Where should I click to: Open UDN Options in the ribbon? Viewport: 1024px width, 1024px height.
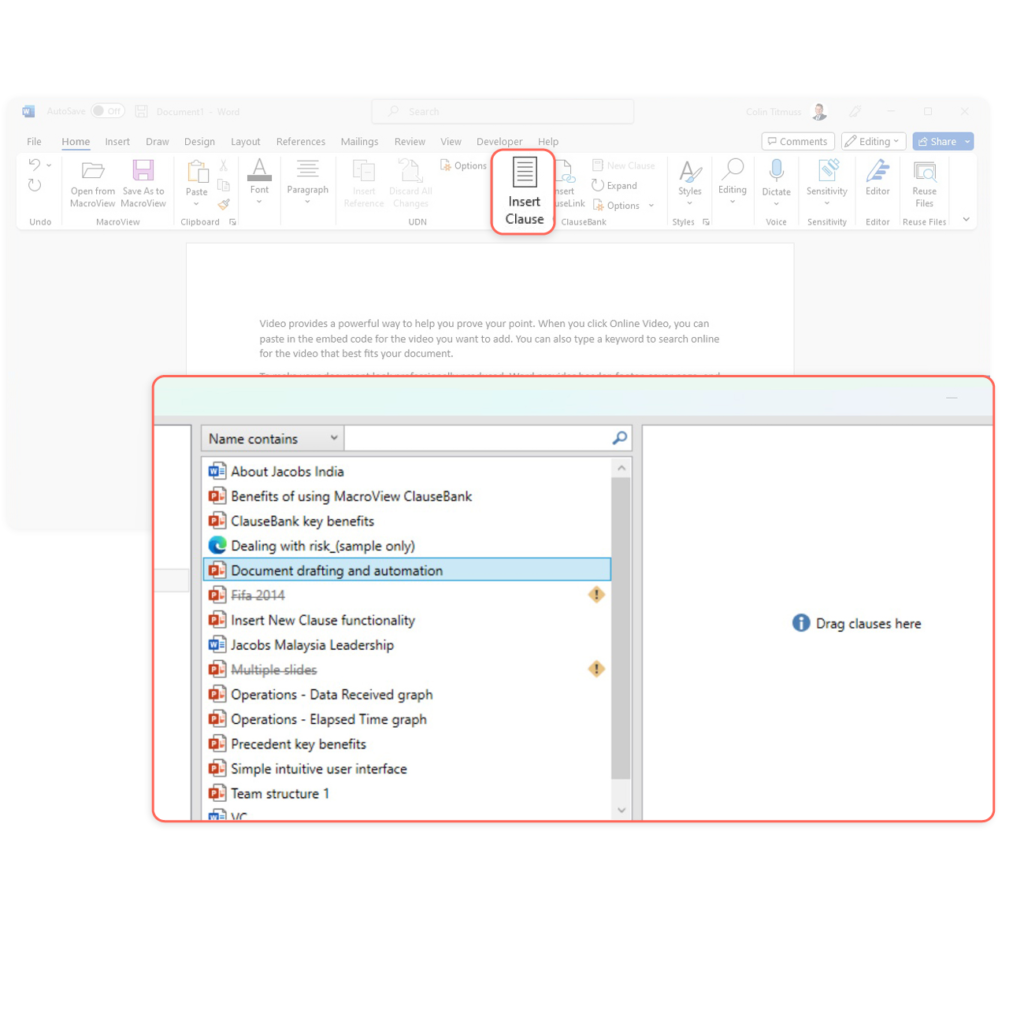463,166
